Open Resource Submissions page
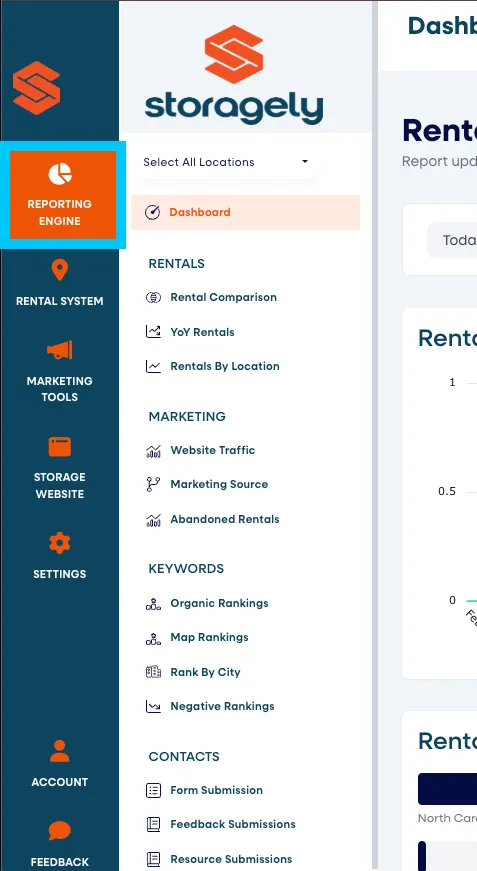The width and height of the screenshot is (477, 871). coord(231,859)
